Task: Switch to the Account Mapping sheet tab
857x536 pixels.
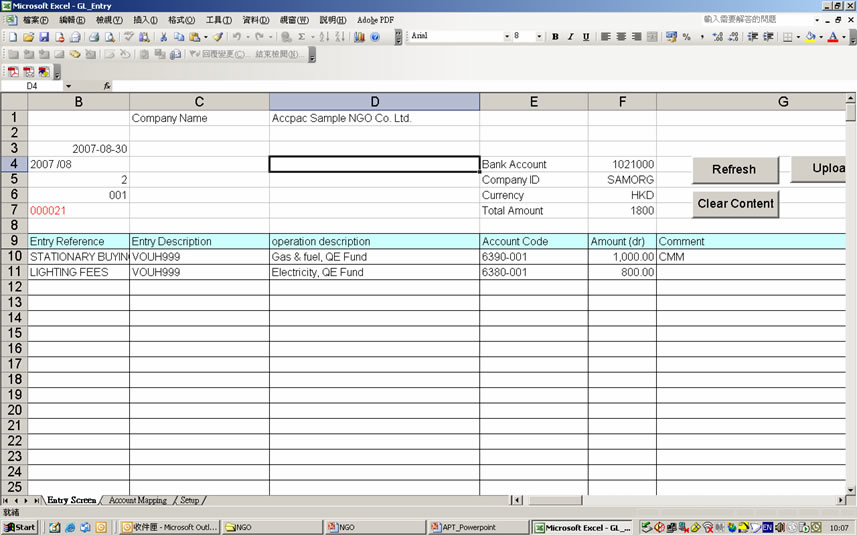Action: click(138, 500)
